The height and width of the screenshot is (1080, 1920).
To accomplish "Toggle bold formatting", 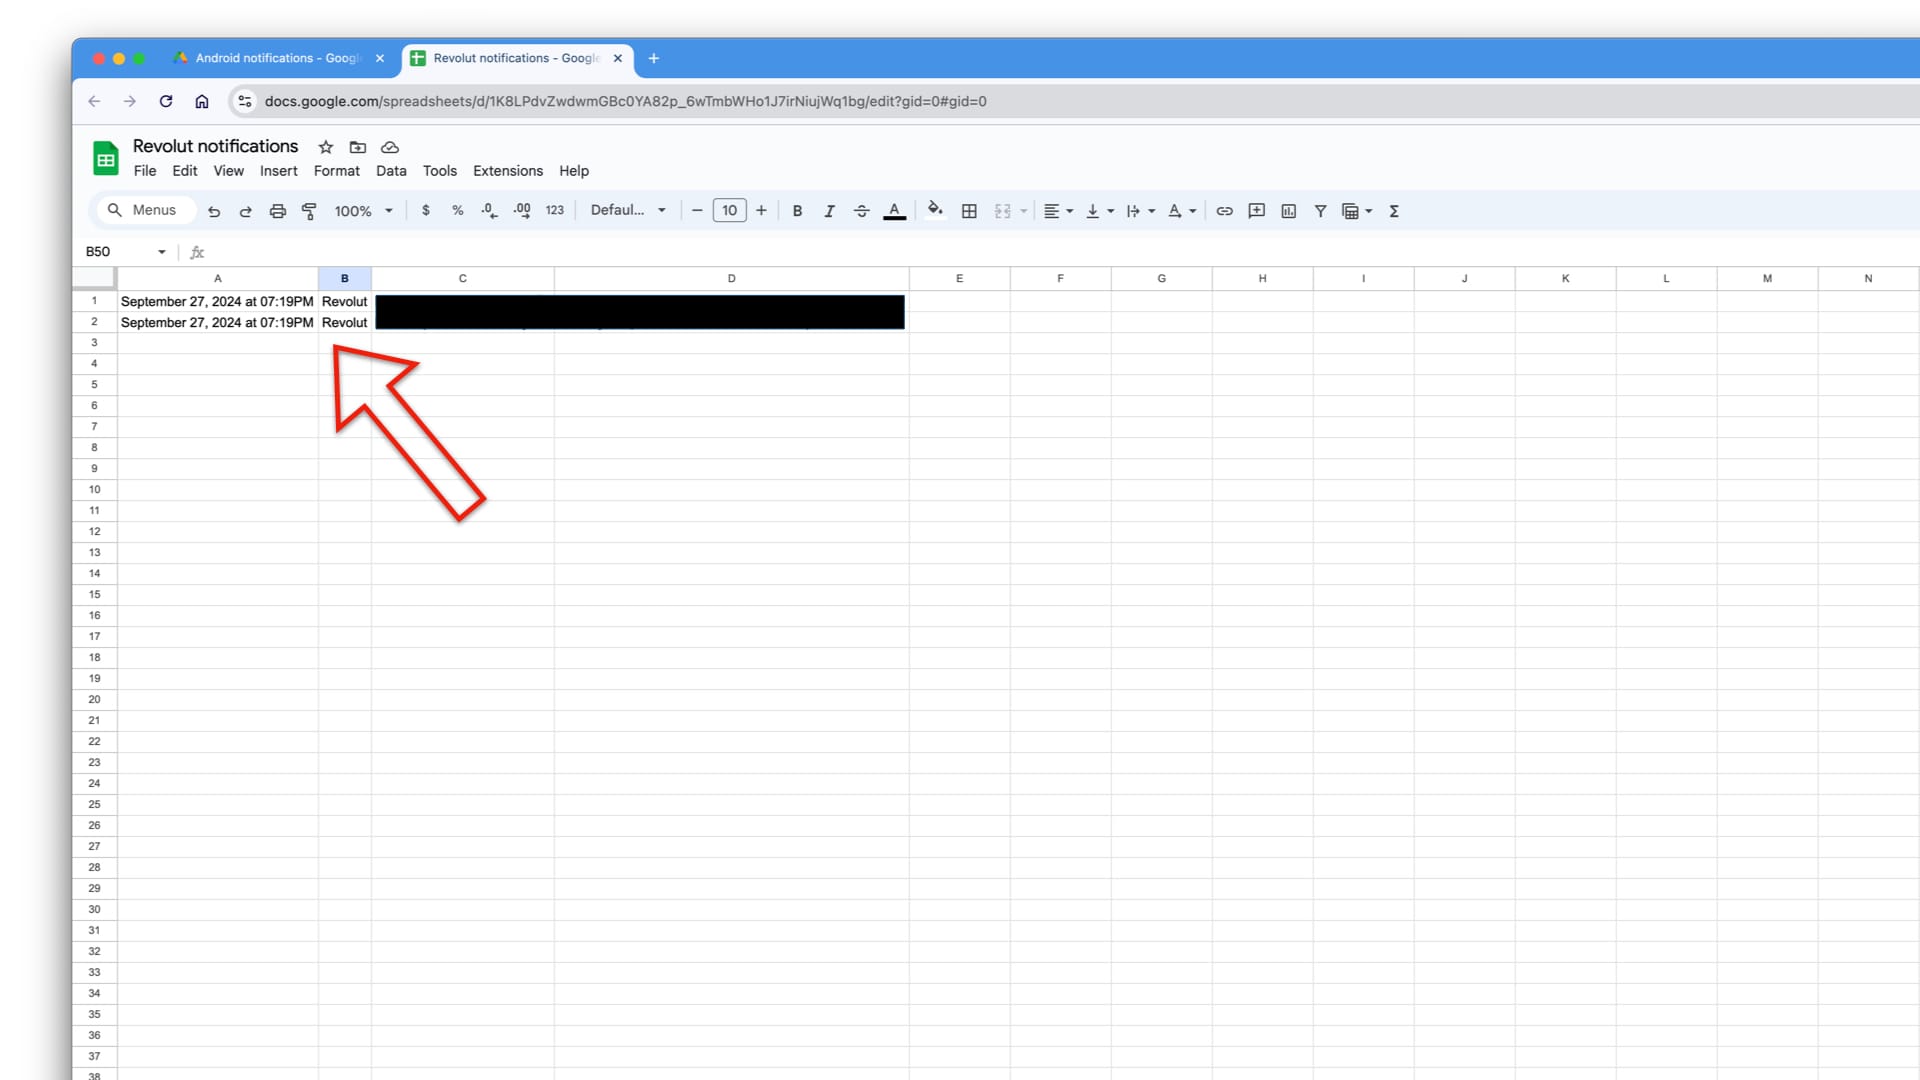I will 797,211.
